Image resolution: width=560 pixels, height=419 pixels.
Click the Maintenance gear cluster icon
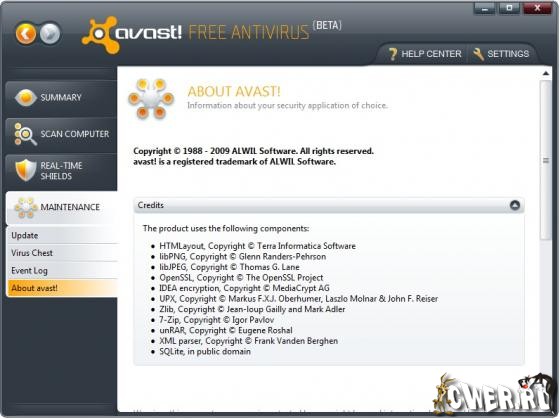[x=25, y=208]
